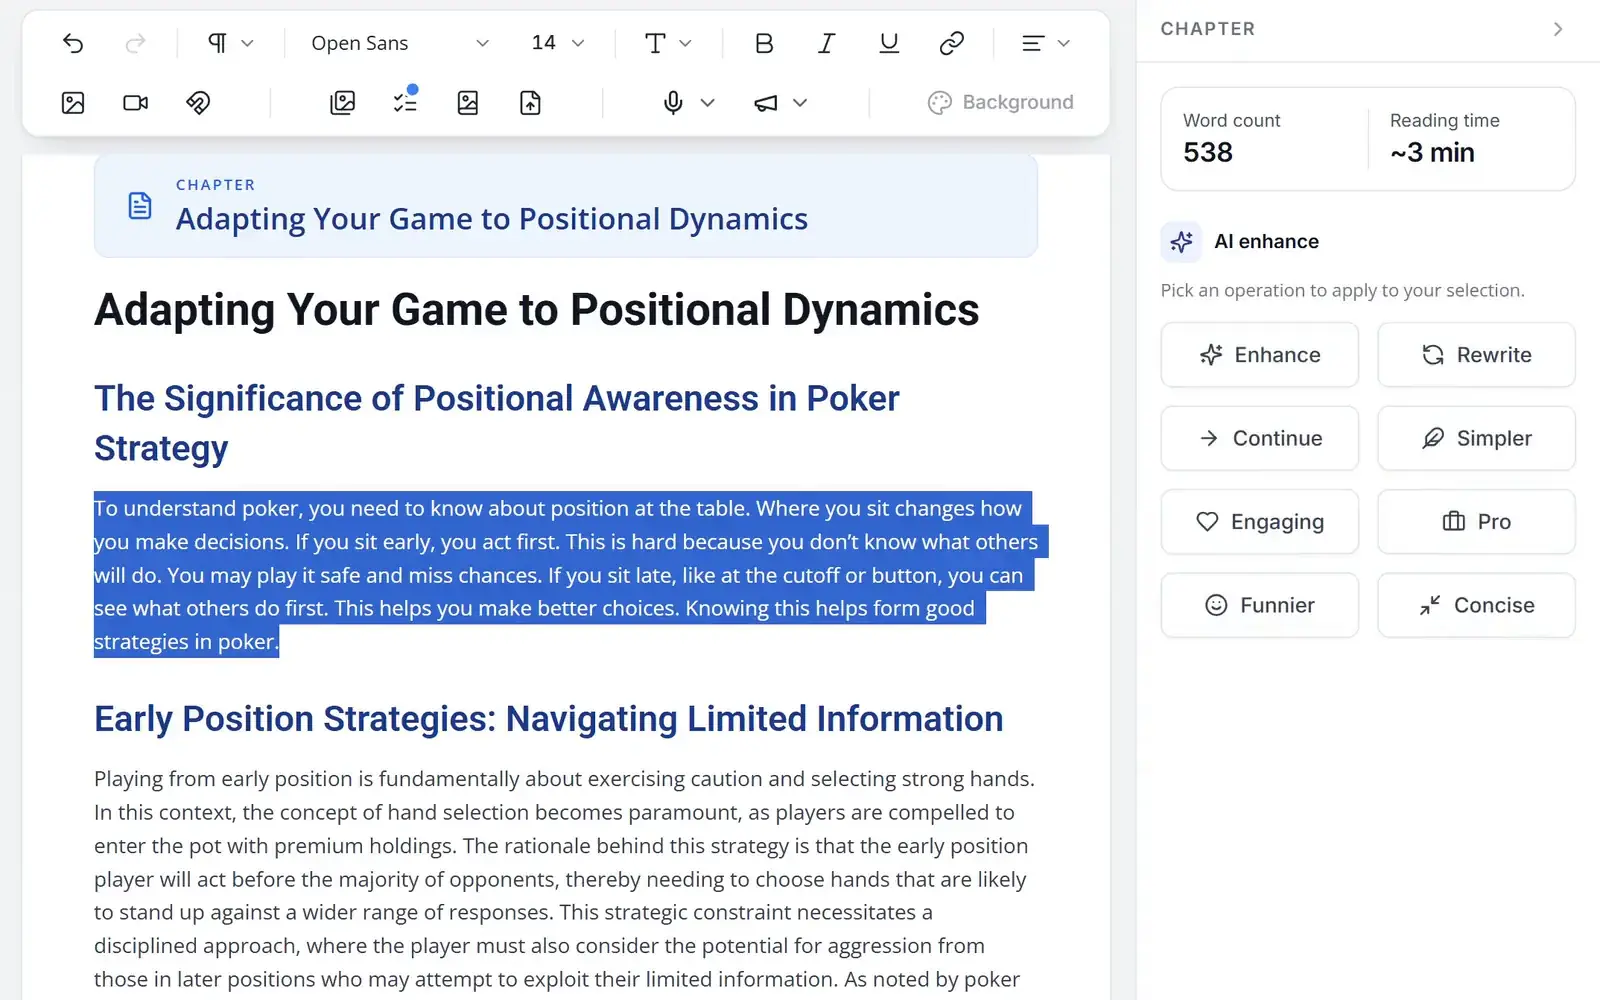Open the text style T dropdown
Viewport: 1600px width, 1000px height.
point(668,43)
